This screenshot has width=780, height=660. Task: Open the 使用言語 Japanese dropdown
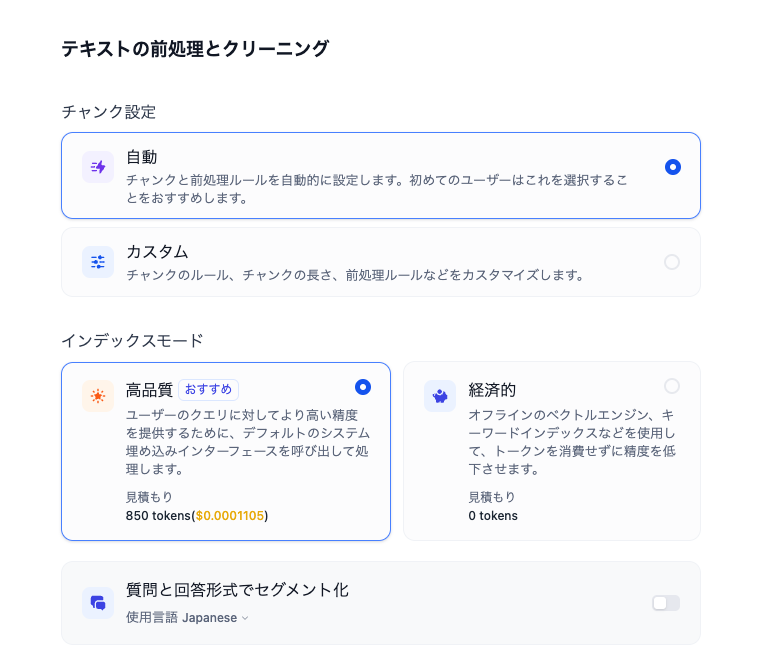click(x=187, y=618)
